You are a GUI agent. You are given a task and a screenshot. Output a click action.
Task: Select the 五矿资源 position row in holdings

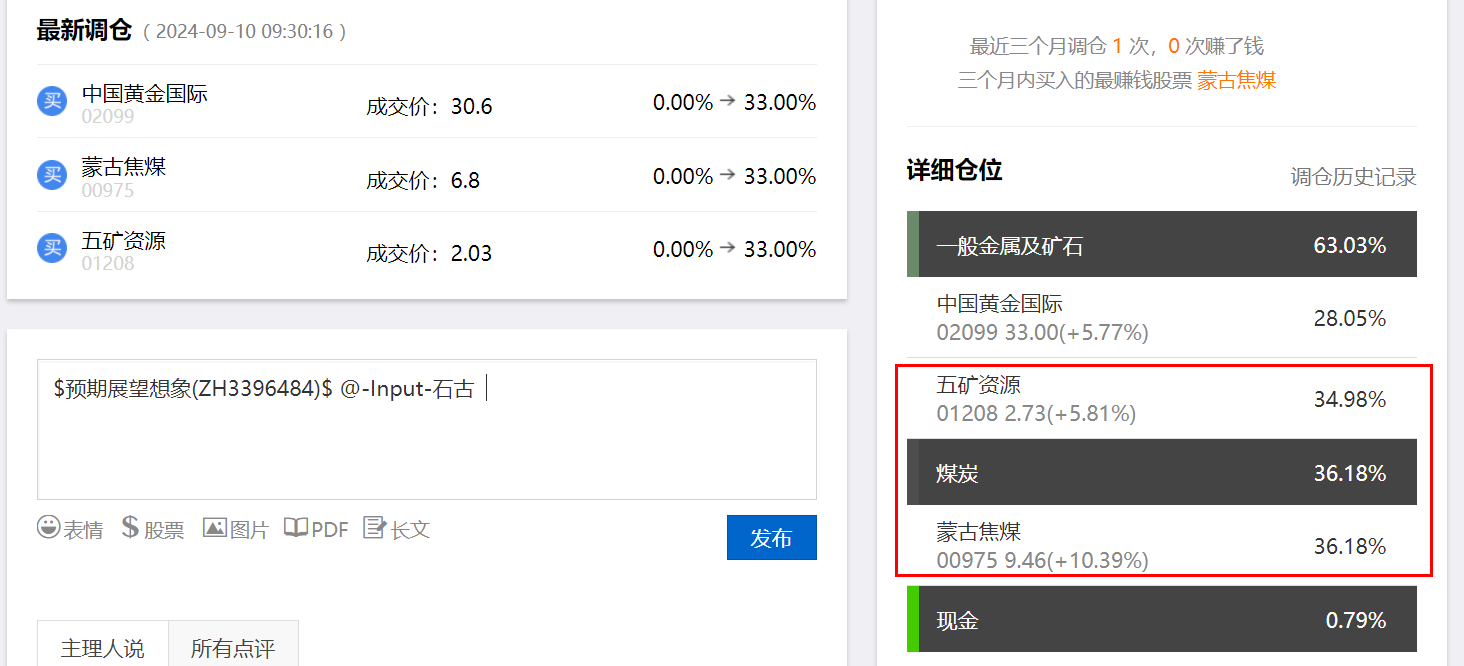(1160, 399)
